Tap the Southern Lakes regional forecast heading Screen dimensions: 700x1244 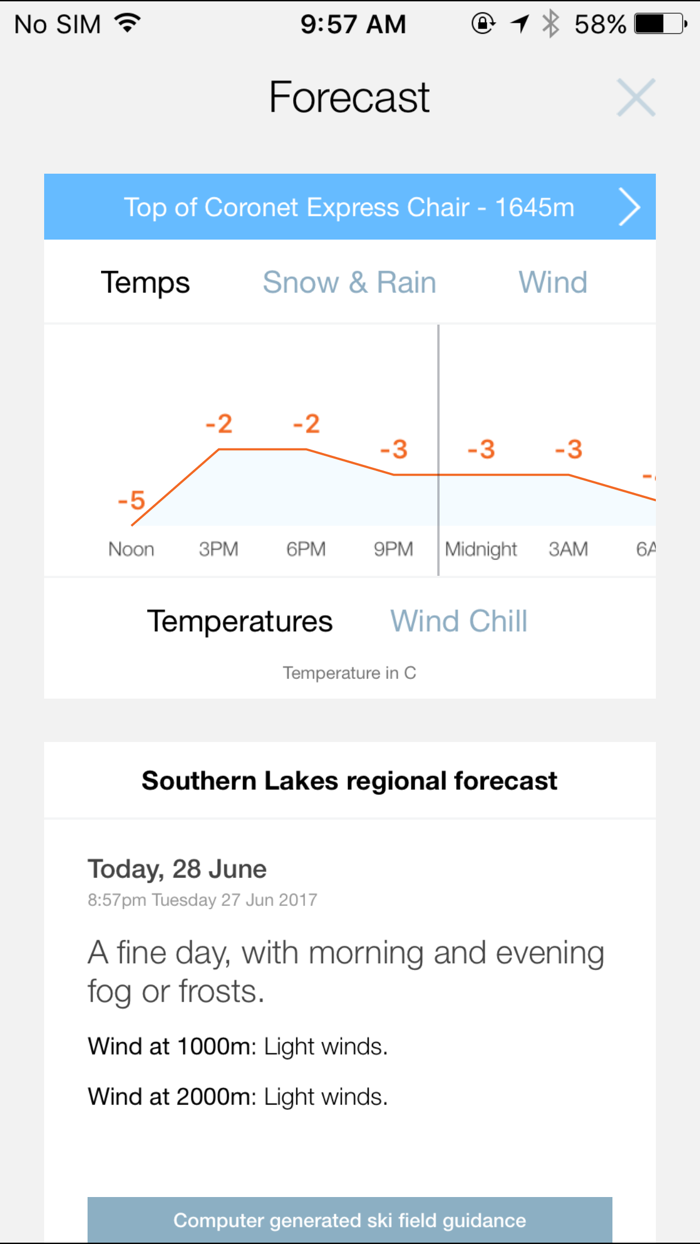[x=349, y=780]
